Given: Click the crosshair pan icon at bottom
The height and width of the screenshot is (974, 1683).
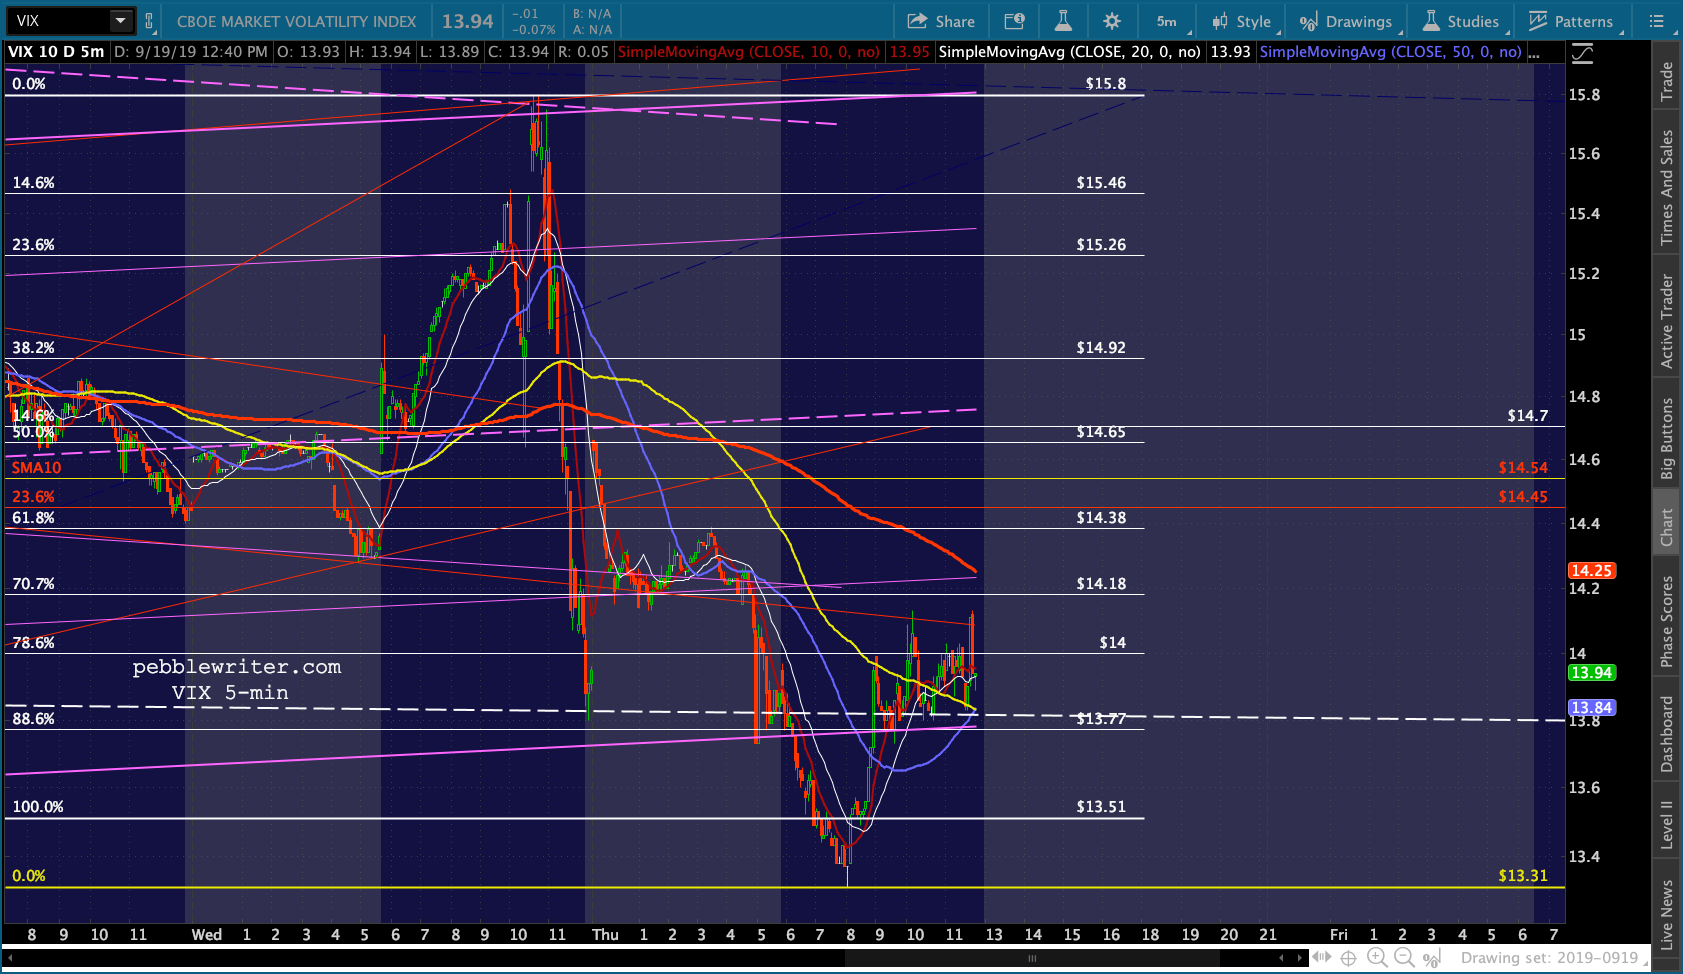Looking at the screenshot, I should pyautogui.click(x=1348, y=958).
